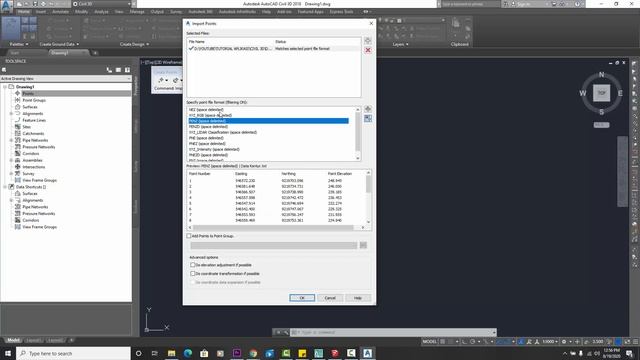Close the Import Points dialog
The width and height of the screenshot is (640, 360).
(x=371, y=23)
